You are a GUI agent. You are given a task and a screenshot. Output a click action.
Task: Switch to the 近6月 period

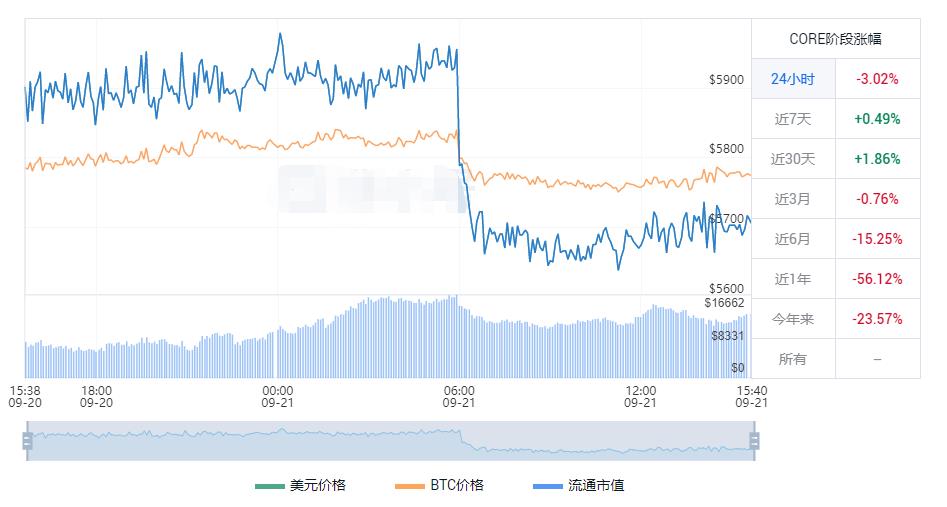(x=794, y=239)
